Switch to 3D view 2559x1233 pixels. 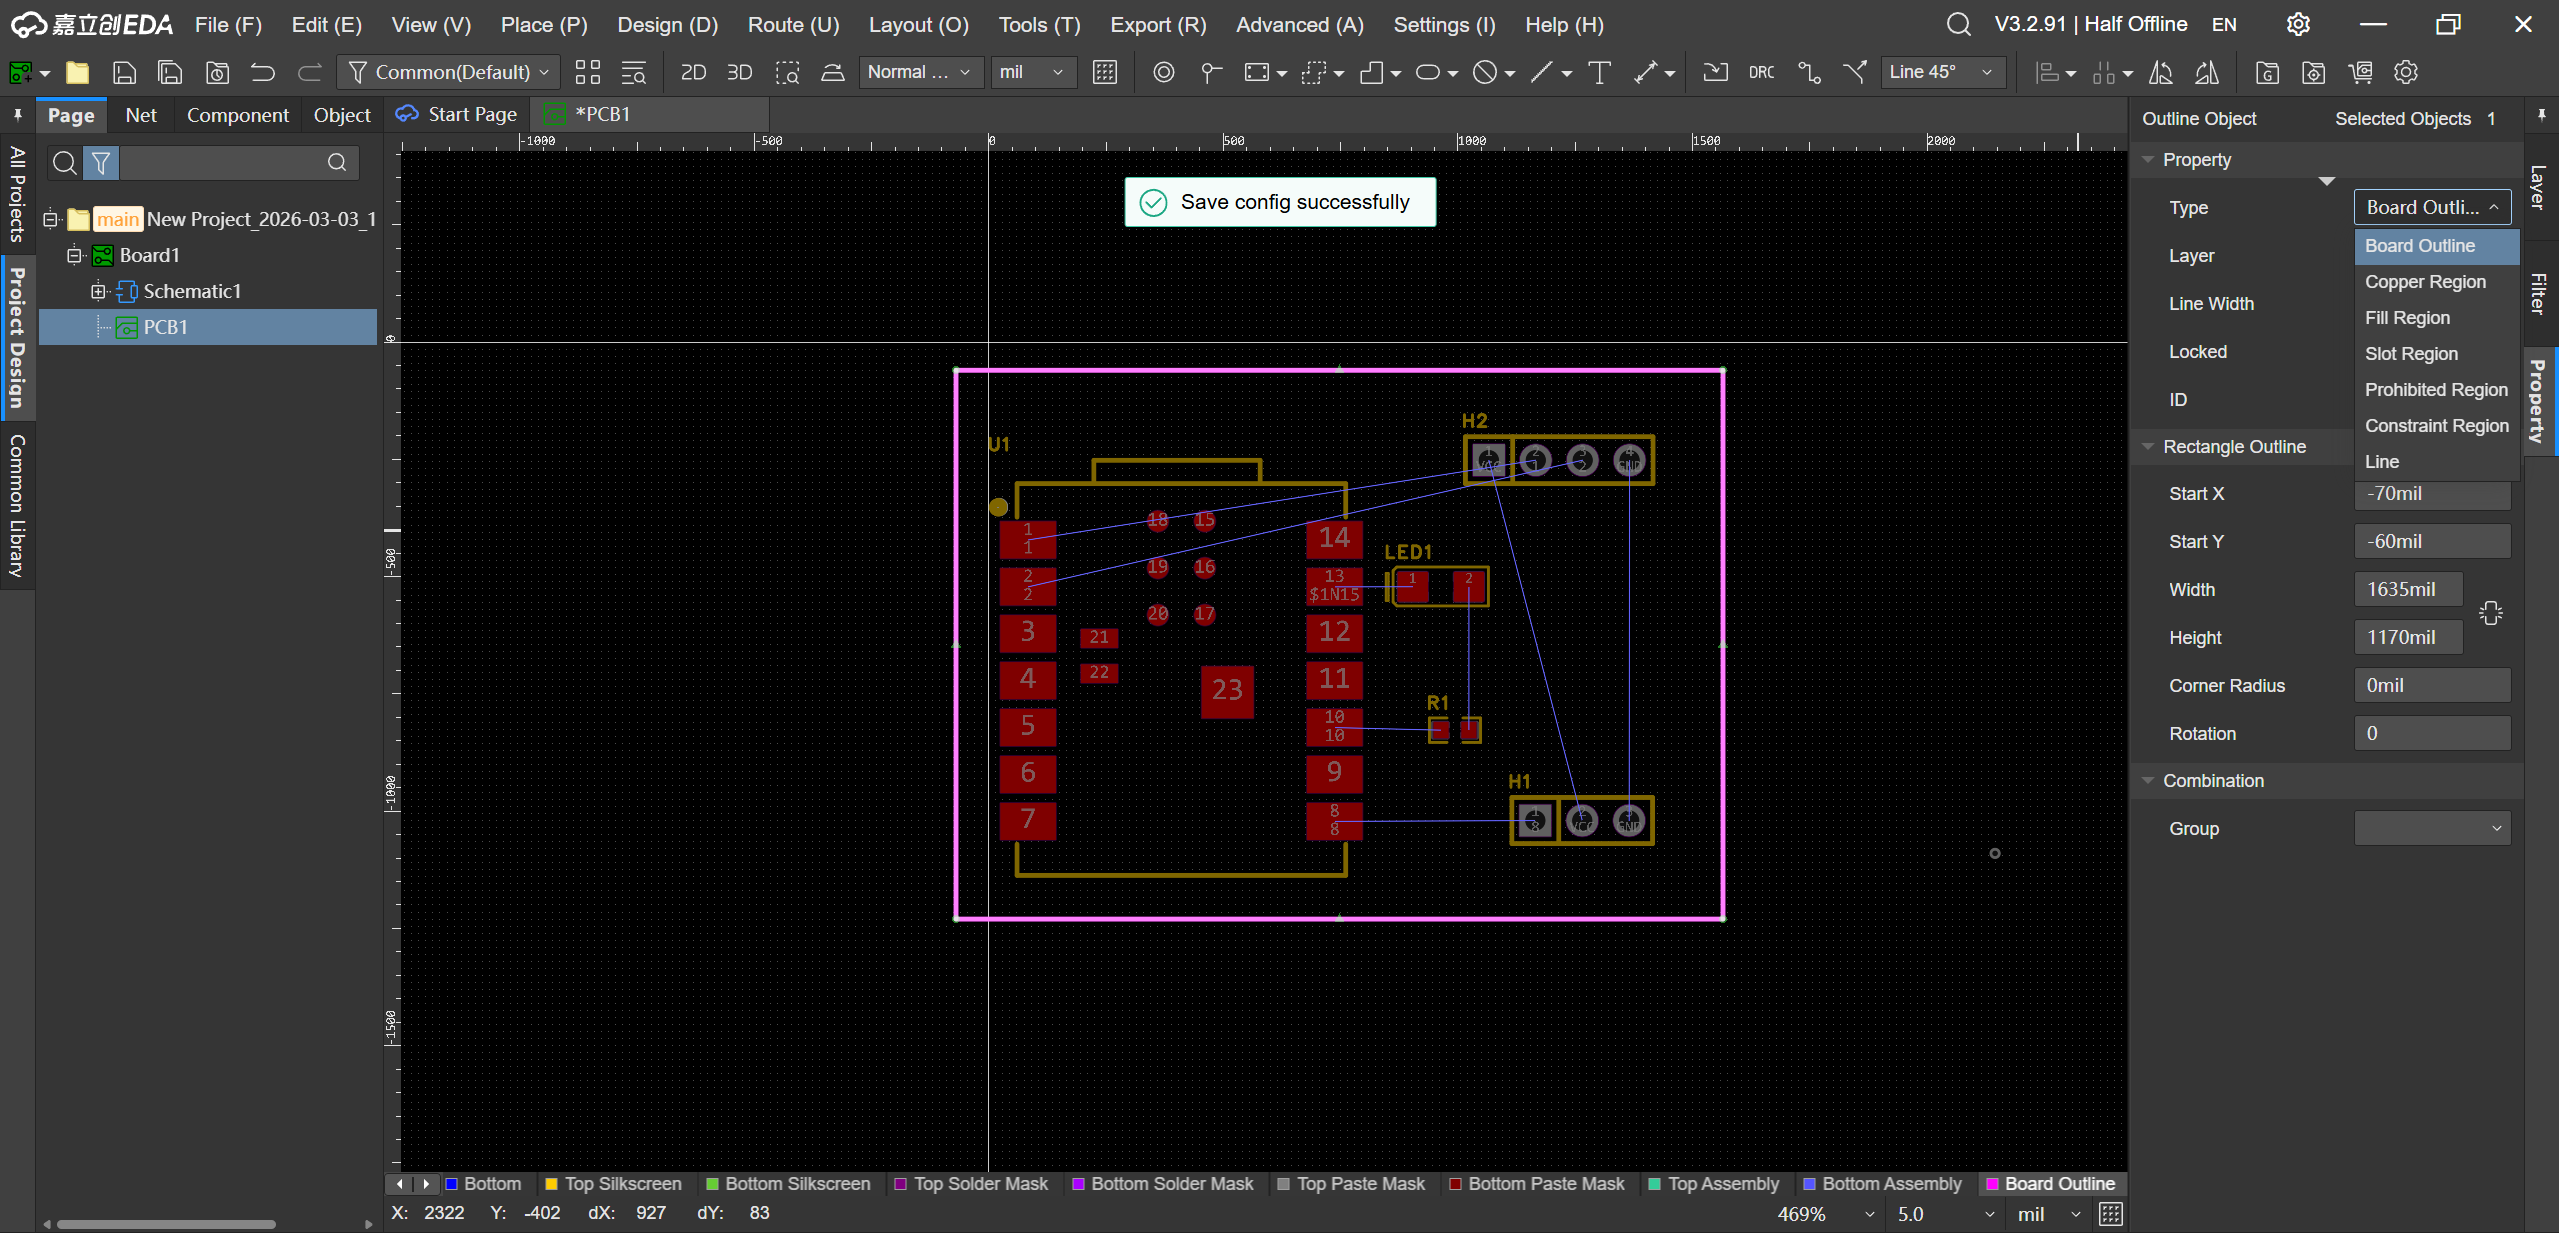tap(739, 72)
